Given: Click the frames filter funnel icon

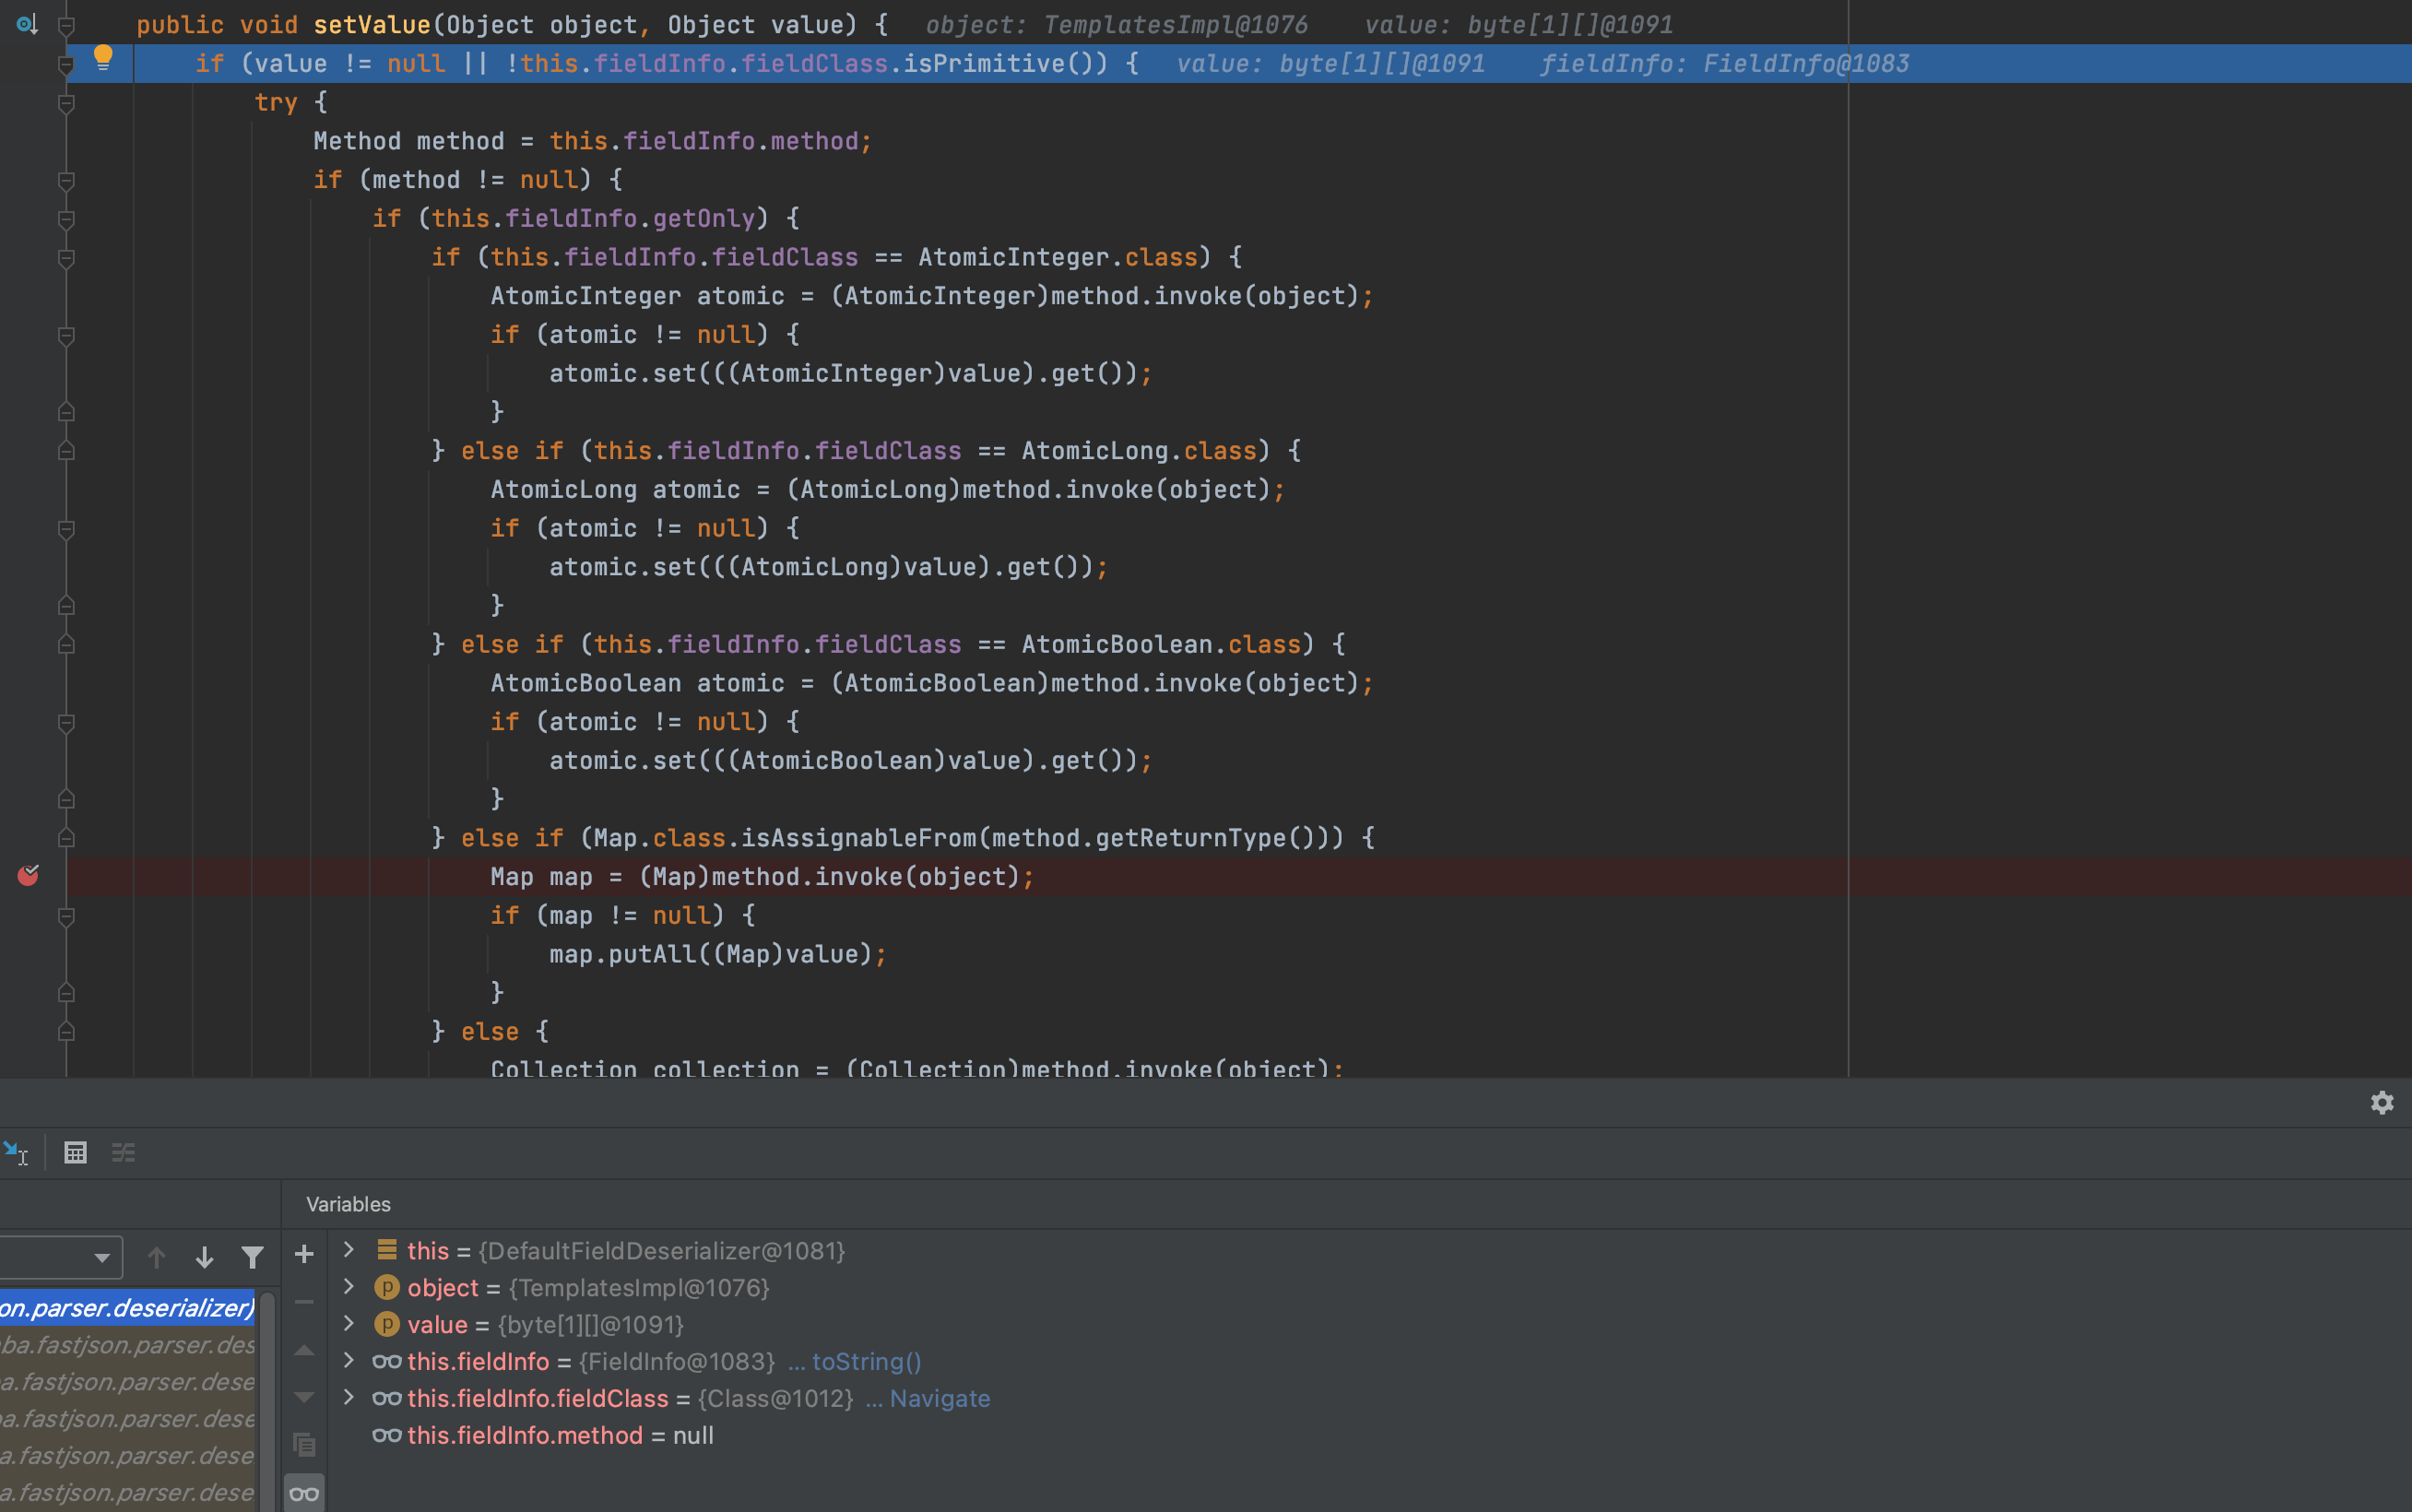Looking at the screenshot, I should pos(252,1257).
